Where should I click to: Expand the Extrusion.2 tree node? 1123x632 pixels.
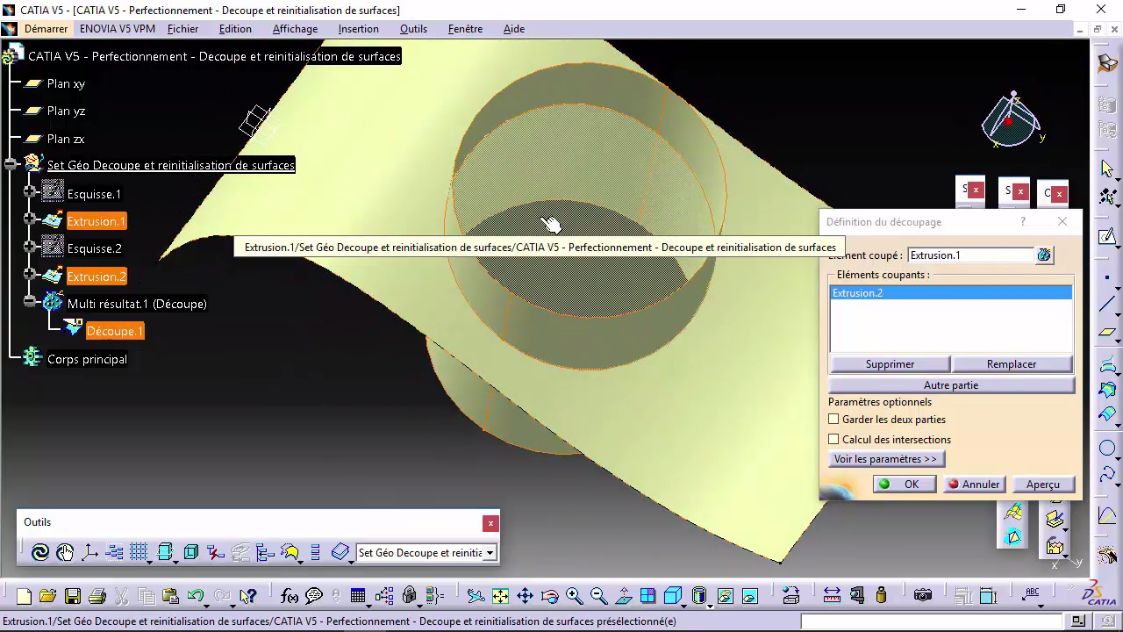(29, 274)
